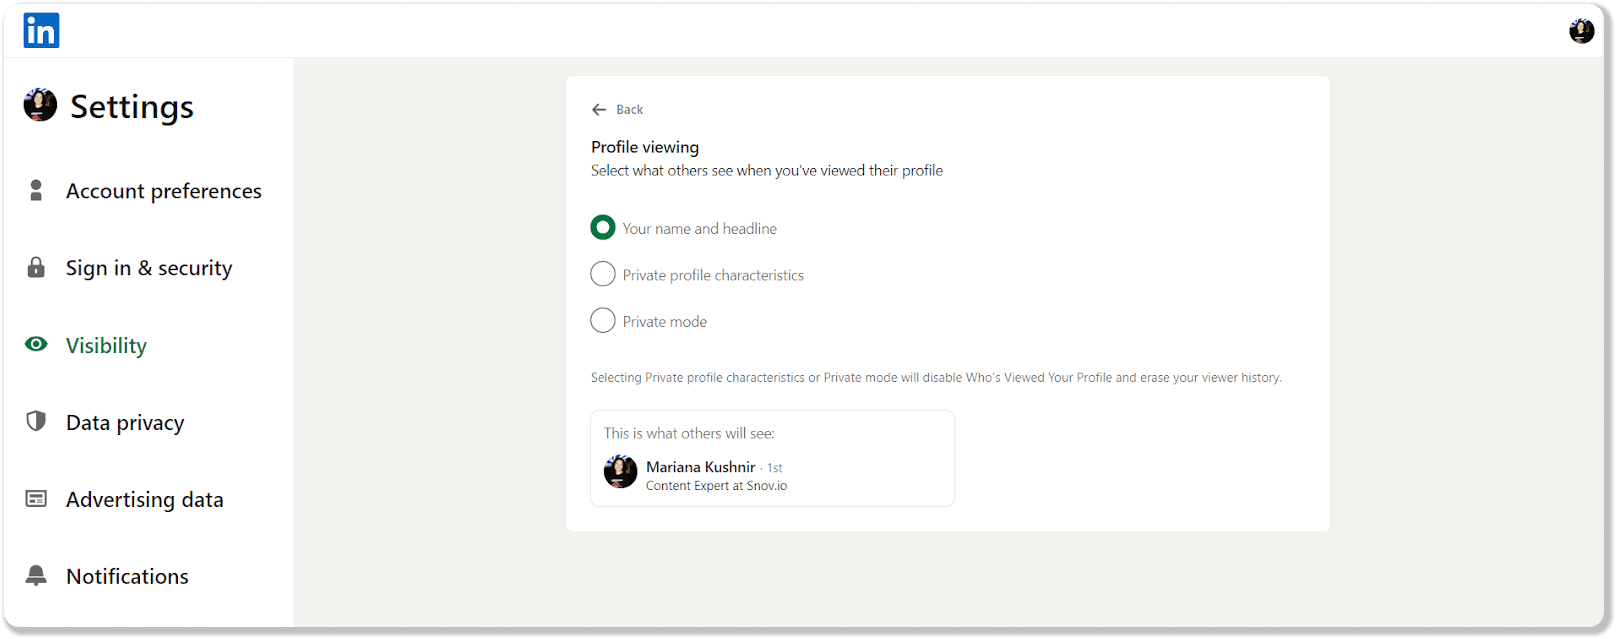Go to Sign in & security section
1616x639 pixels.
(149, 268)
